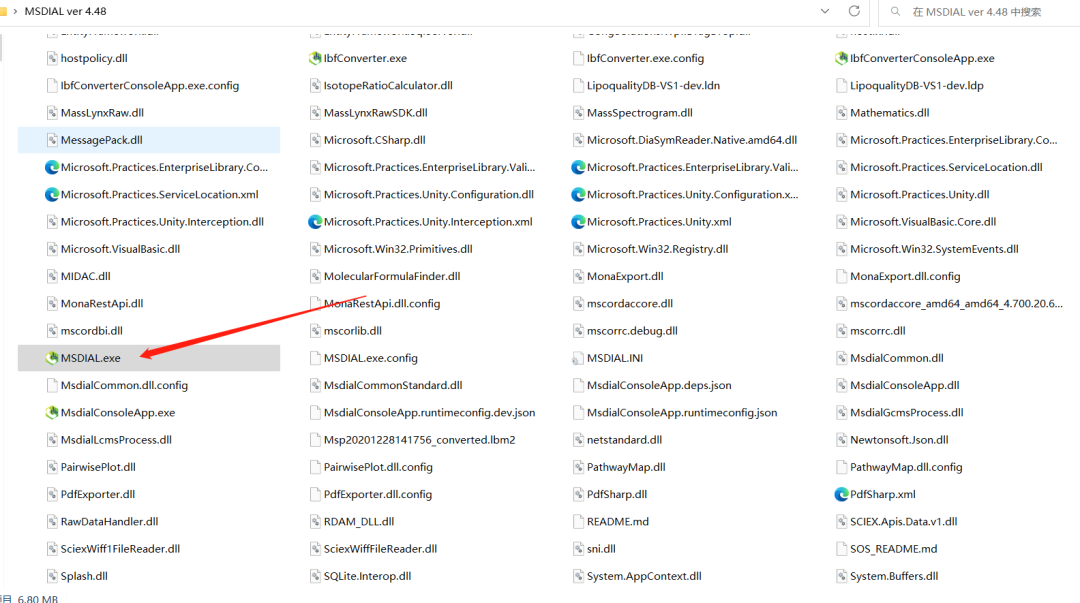The width and height of the screenshot is (1080, 603).
Task: Select SCIEX.Apis.Data.v1.dll file name
Action: click(904, 522)
